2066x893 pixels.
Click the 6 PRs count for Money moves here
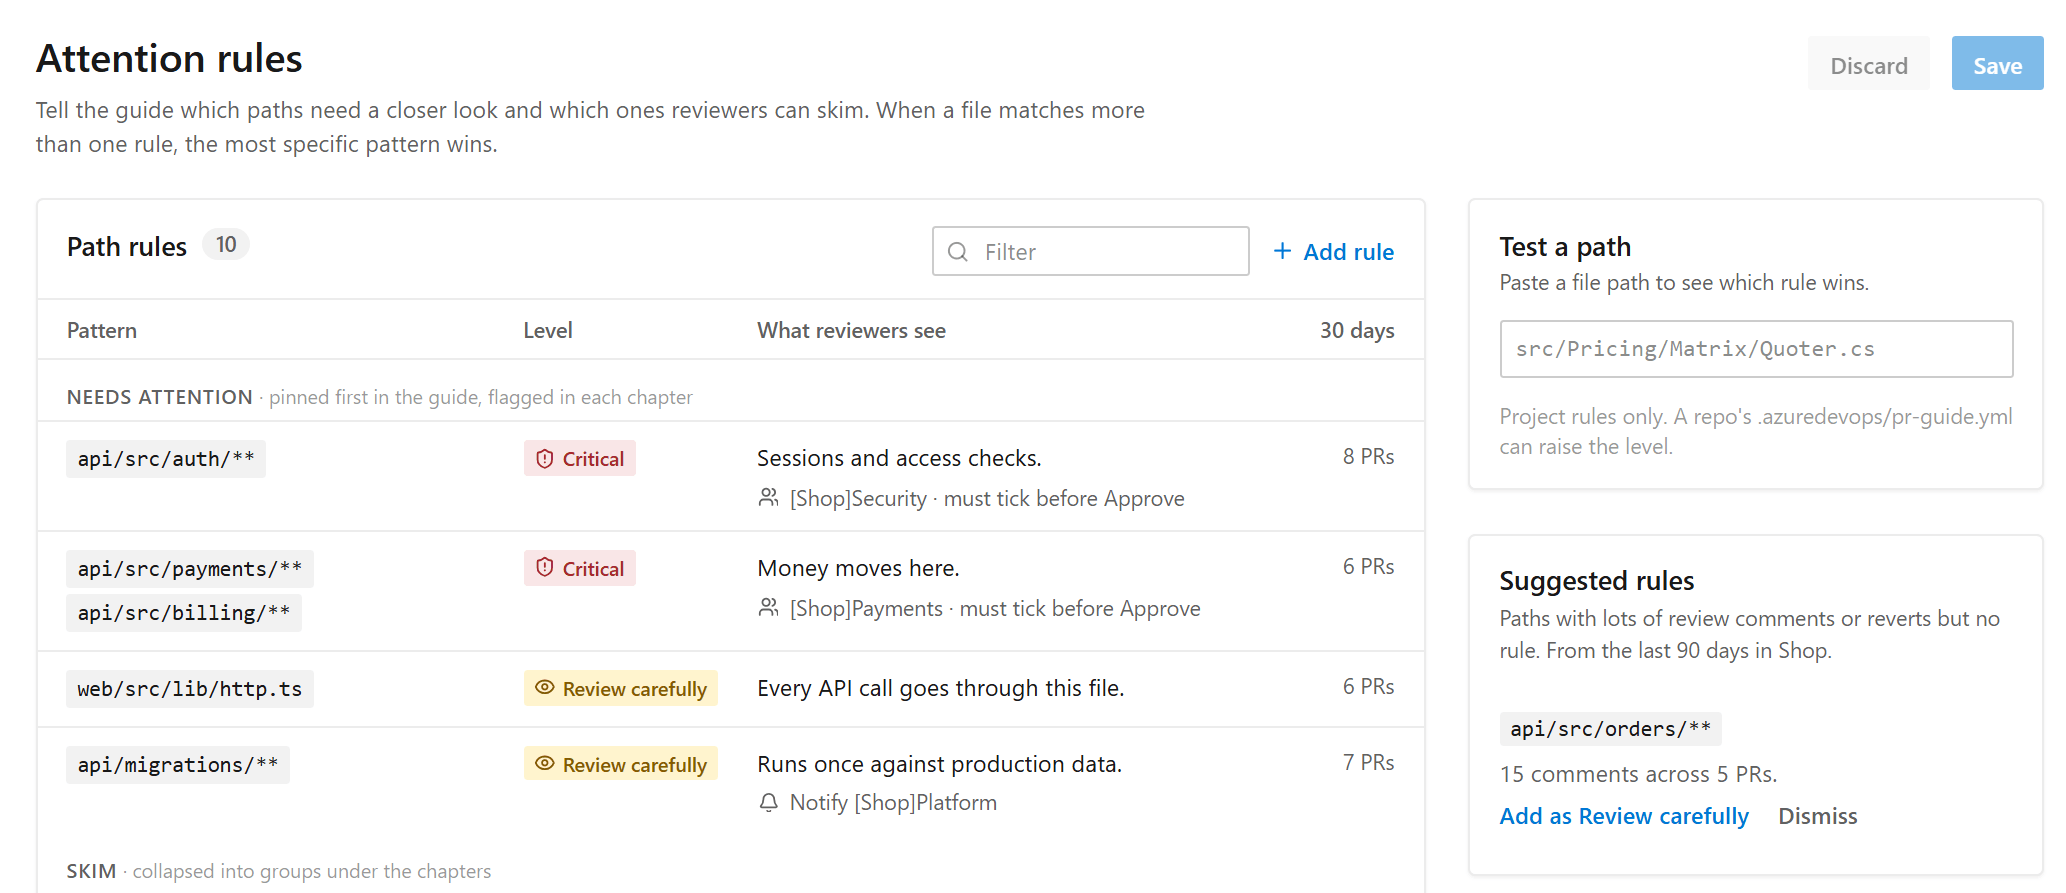tap(1368, 567)
